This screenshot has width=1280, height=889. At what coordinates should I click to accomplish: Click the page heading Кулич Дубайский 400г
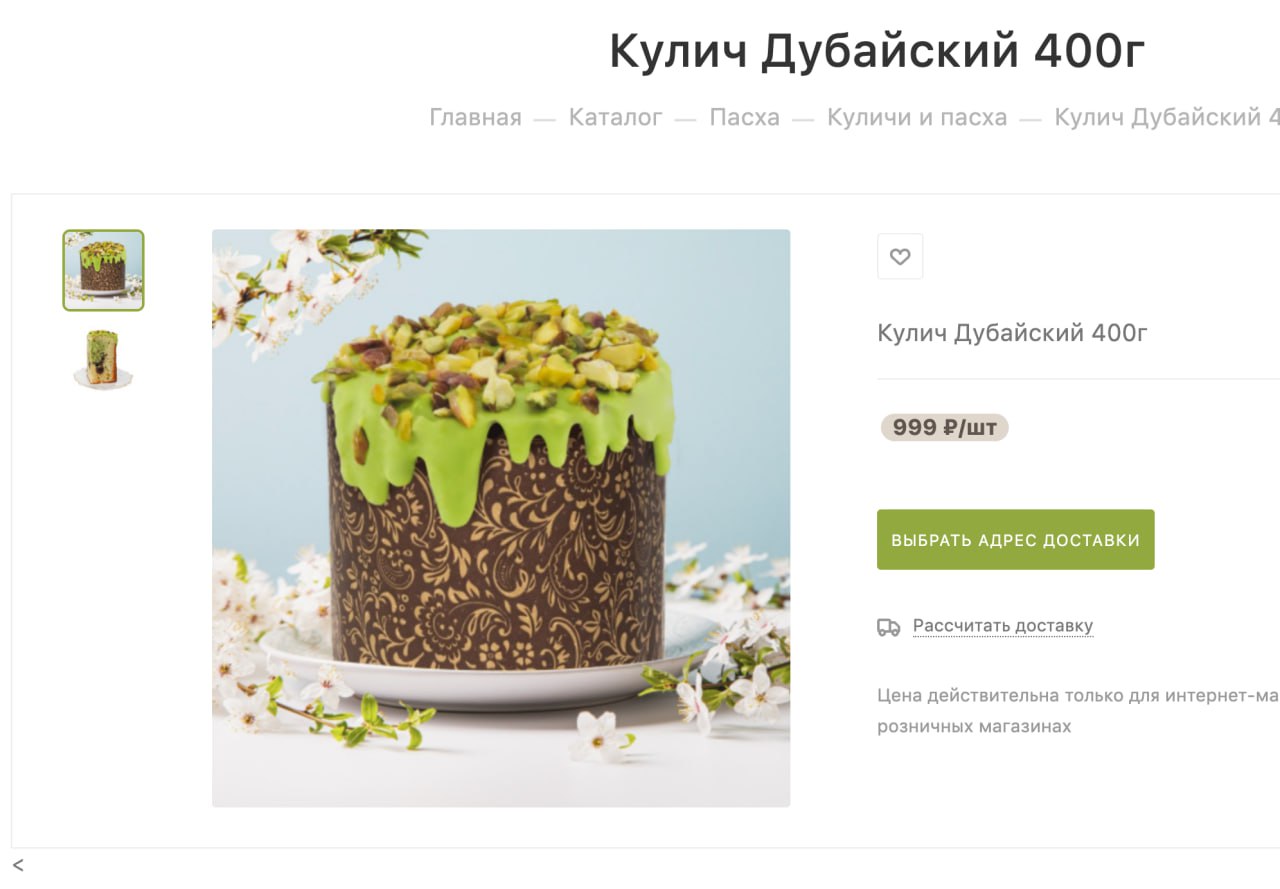[877, 52]
